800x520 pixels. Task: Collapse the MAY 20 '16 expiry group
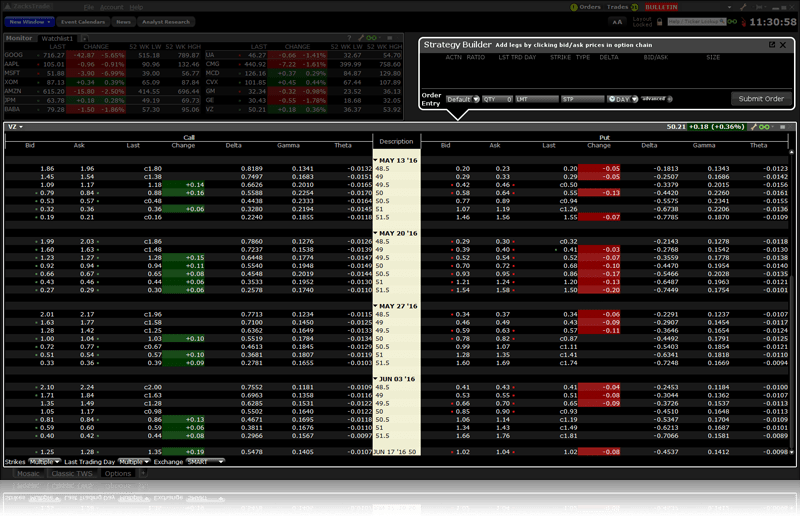pyautogui.click(x=376, y=233)
